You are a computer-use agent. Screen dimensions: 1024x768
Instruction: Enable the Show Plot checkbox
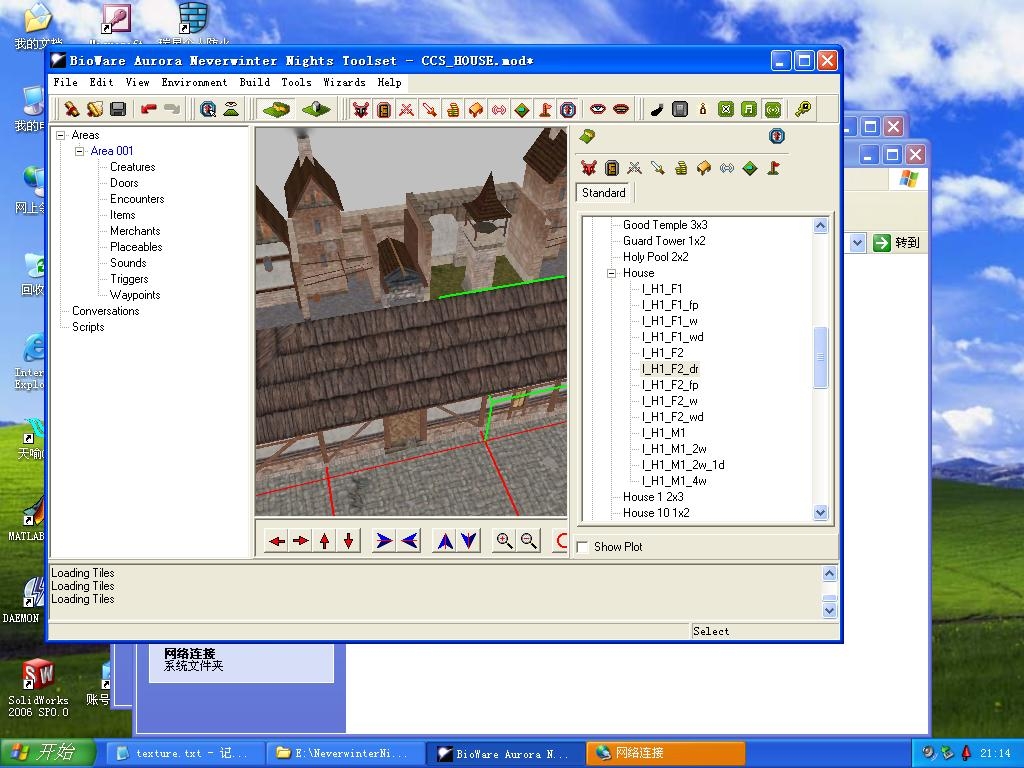coord(583,547)
